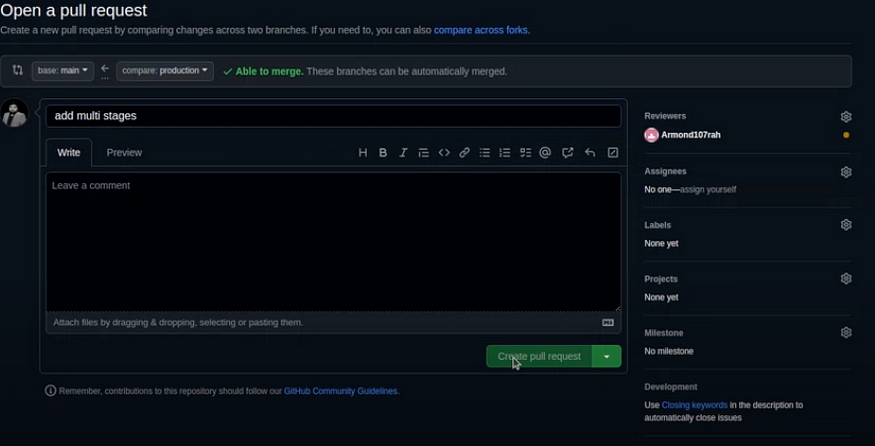Click the Projects section heading
Viewport: 875px width, 446px height.
[661, 279]
